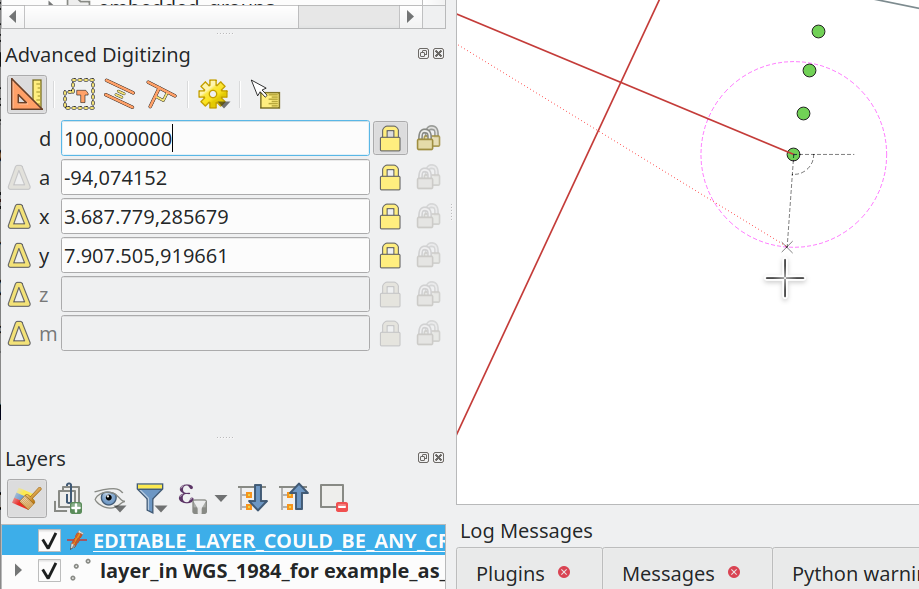919x589 pixels.
Task: Enable the Advanced Digitizing tool
Action: [x=26, y=94]
